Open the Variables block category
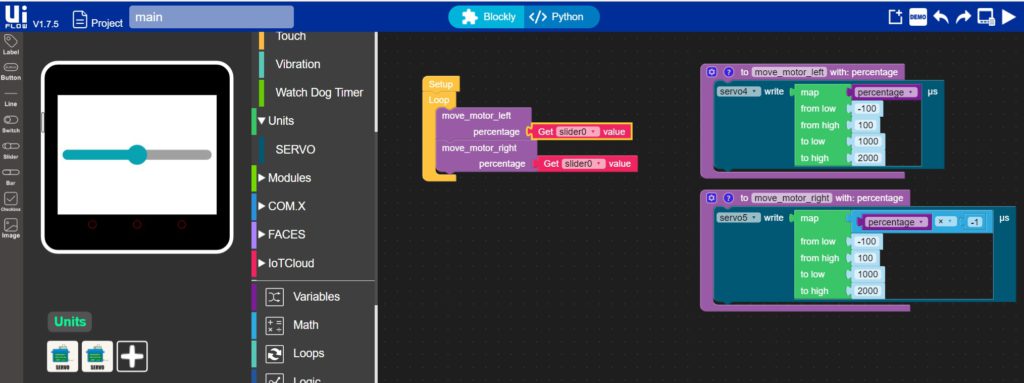Viewport: 1024px width, 383px height. pos(302,297)
